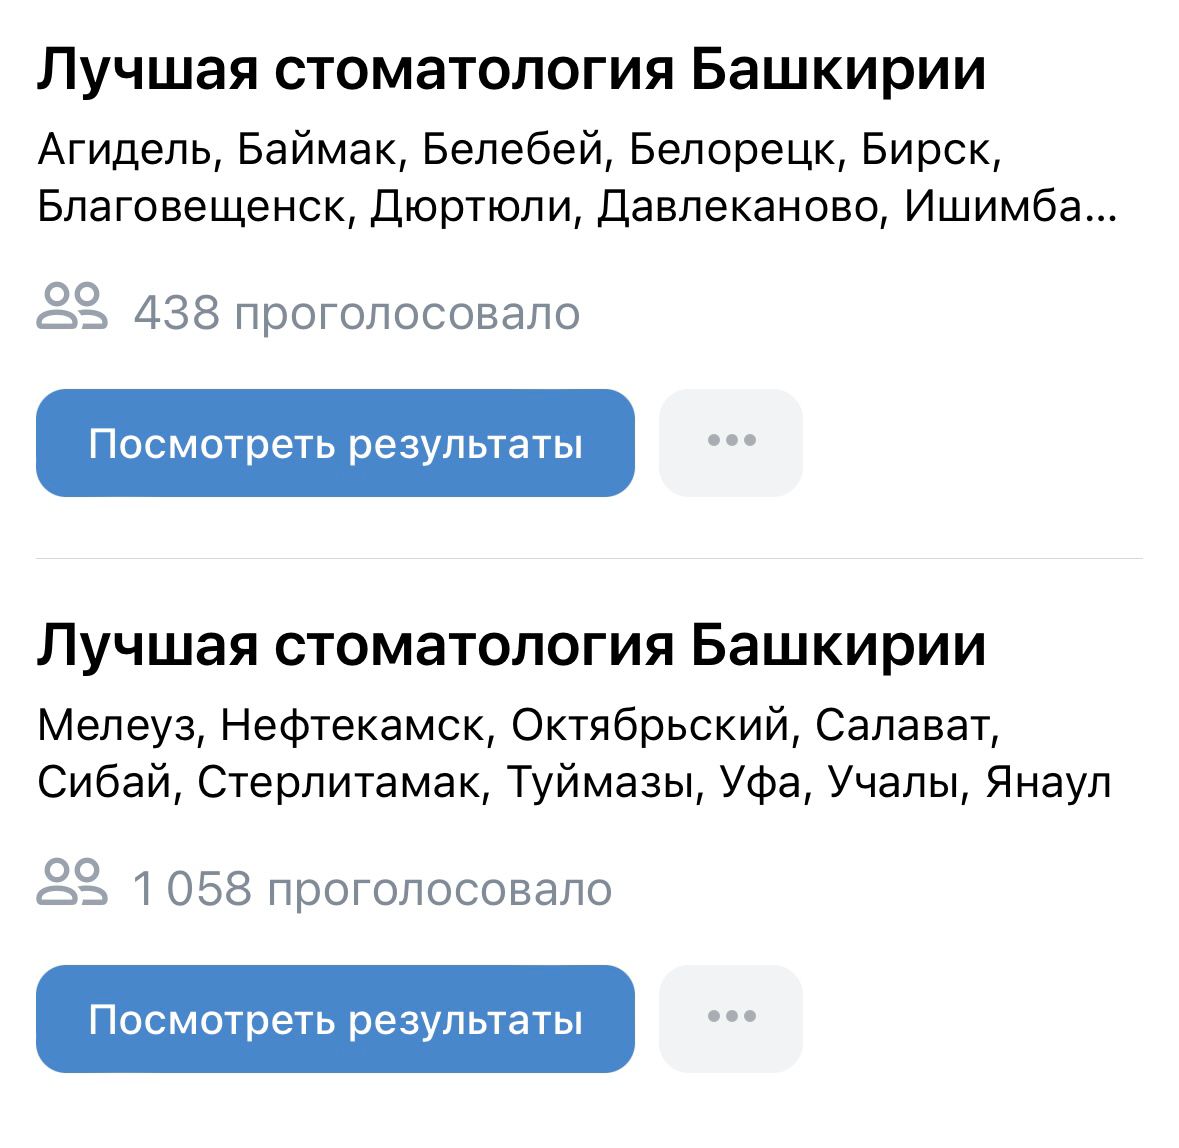Click the city name Октябрьский in the description
1179x1148 pixels.
click(x=650, y=725)
